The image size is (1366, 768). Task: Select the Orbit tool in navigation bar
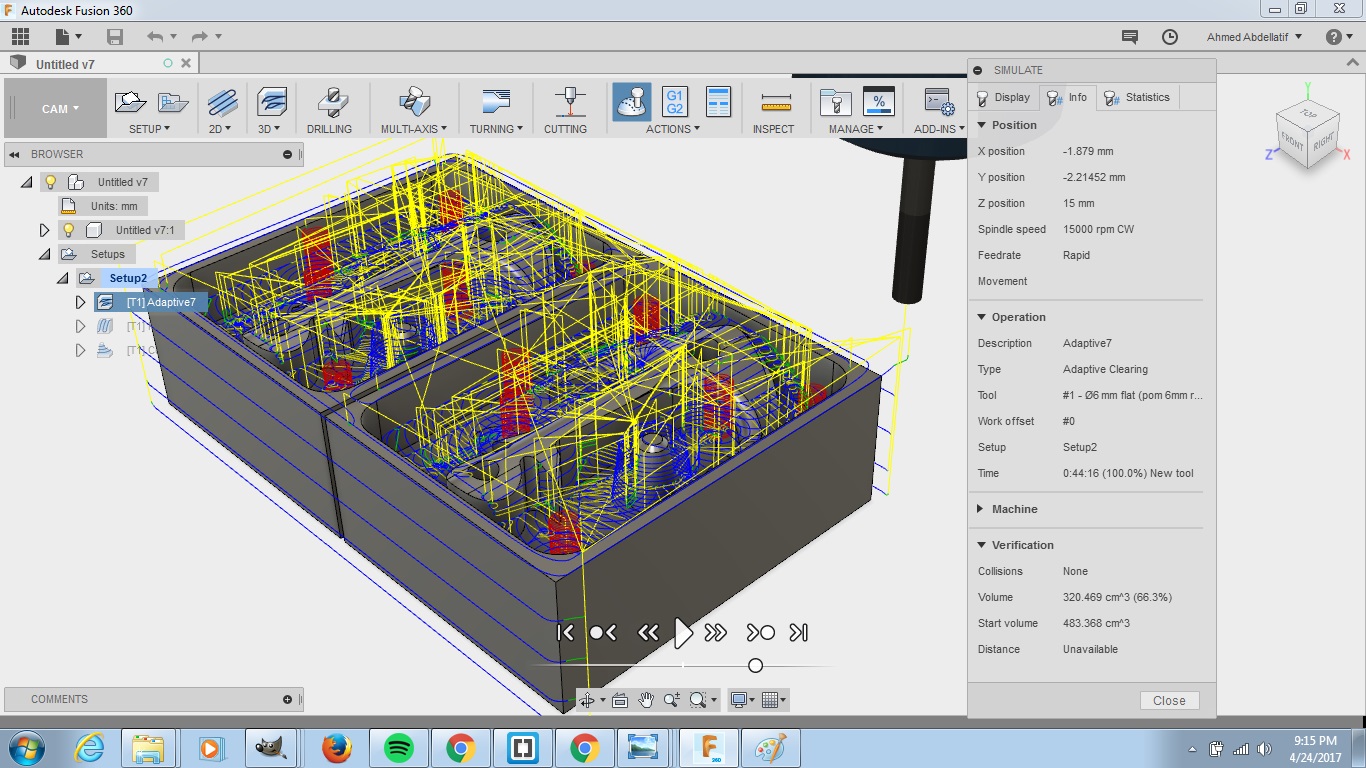point(589,700)
